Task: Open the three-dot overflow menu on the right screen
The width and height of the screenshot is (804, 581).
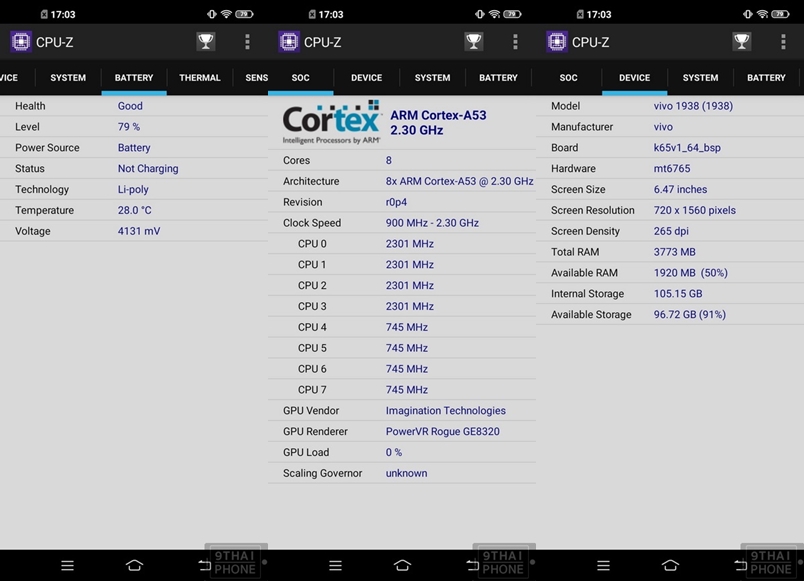Action: (783, 42)
